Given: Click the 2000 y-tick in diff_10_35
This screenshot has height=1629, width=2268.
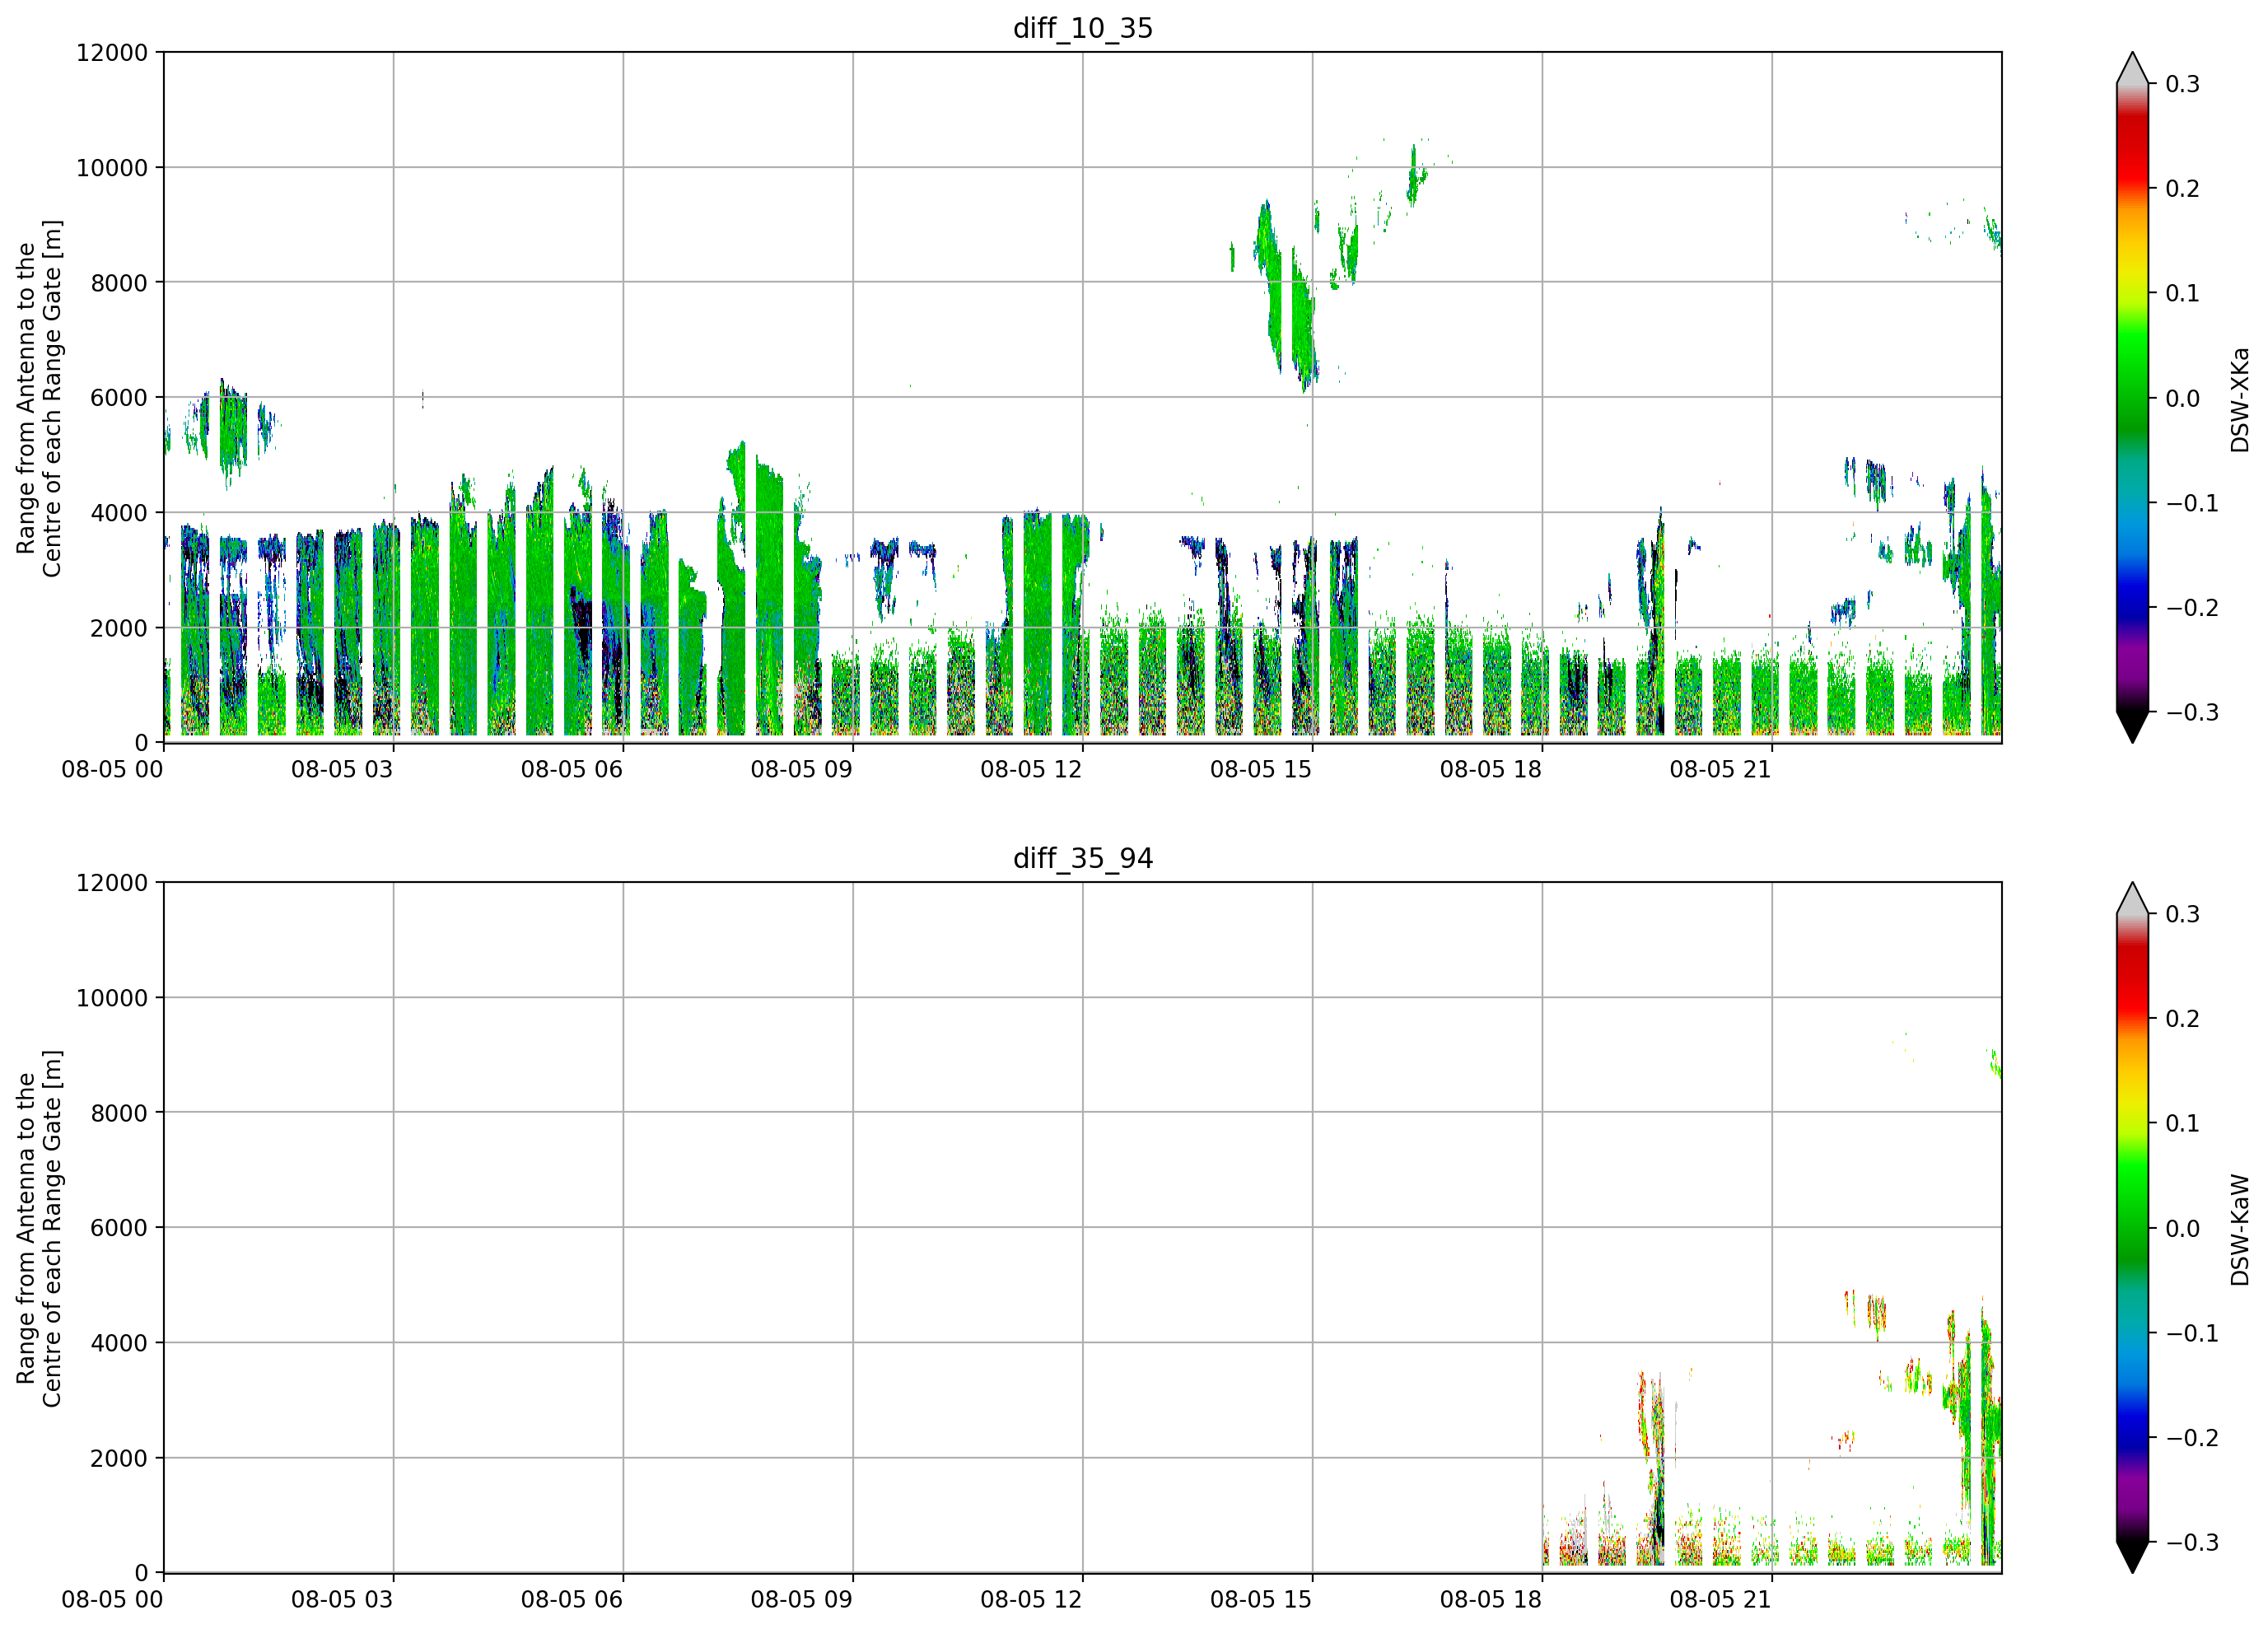Looking at the screenshot, I should [x=119, y=628].
